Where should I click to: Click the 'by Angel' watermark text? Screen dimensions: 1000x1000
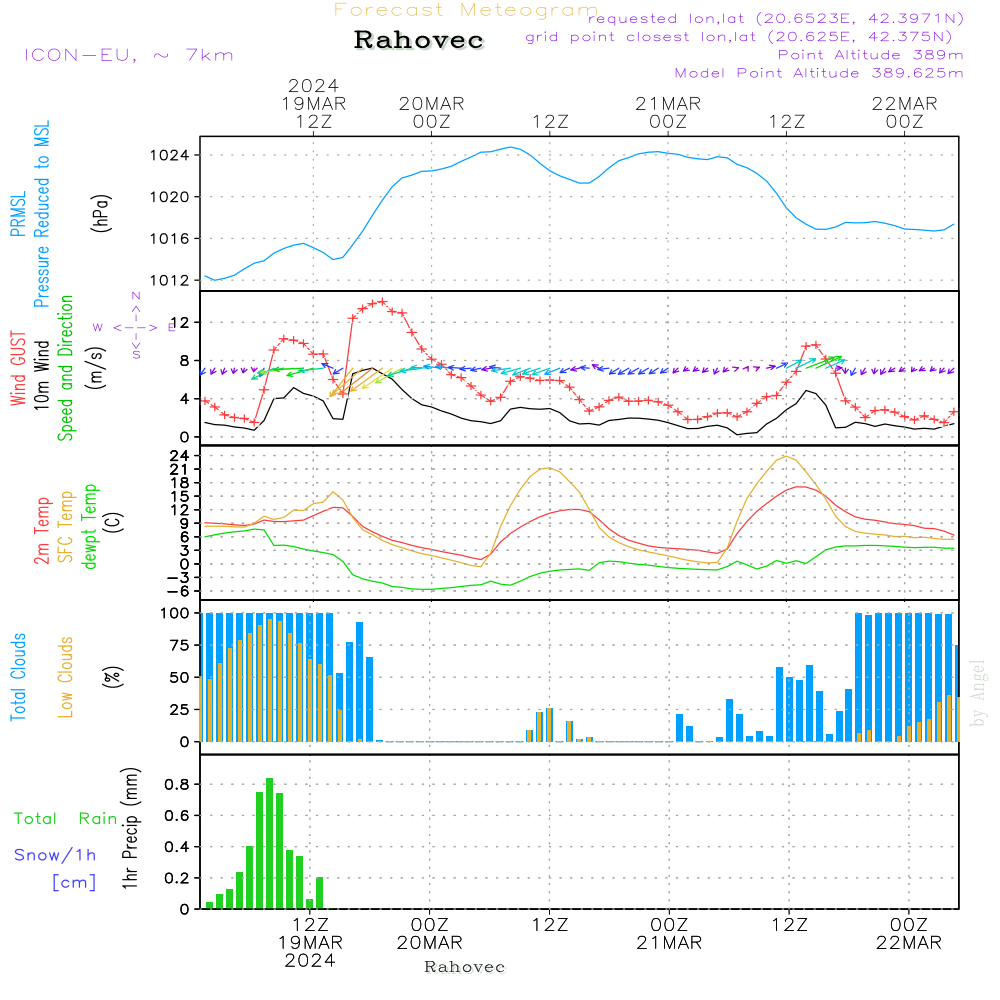click(978, 694)
